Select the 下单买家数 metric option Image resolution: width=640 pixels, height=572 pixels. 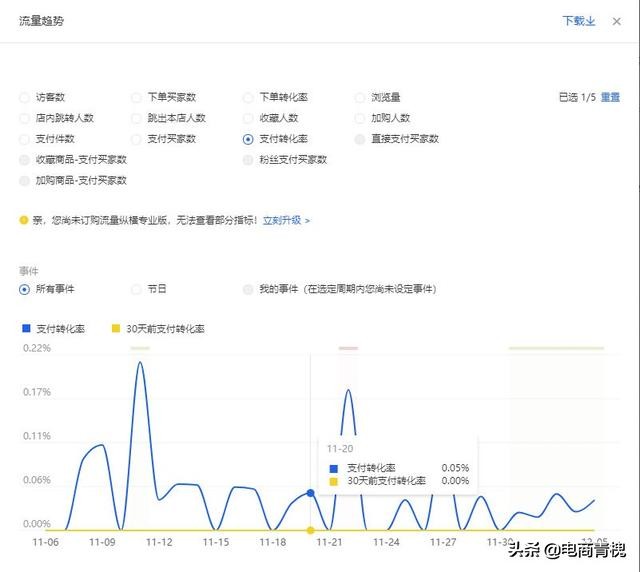136,98
